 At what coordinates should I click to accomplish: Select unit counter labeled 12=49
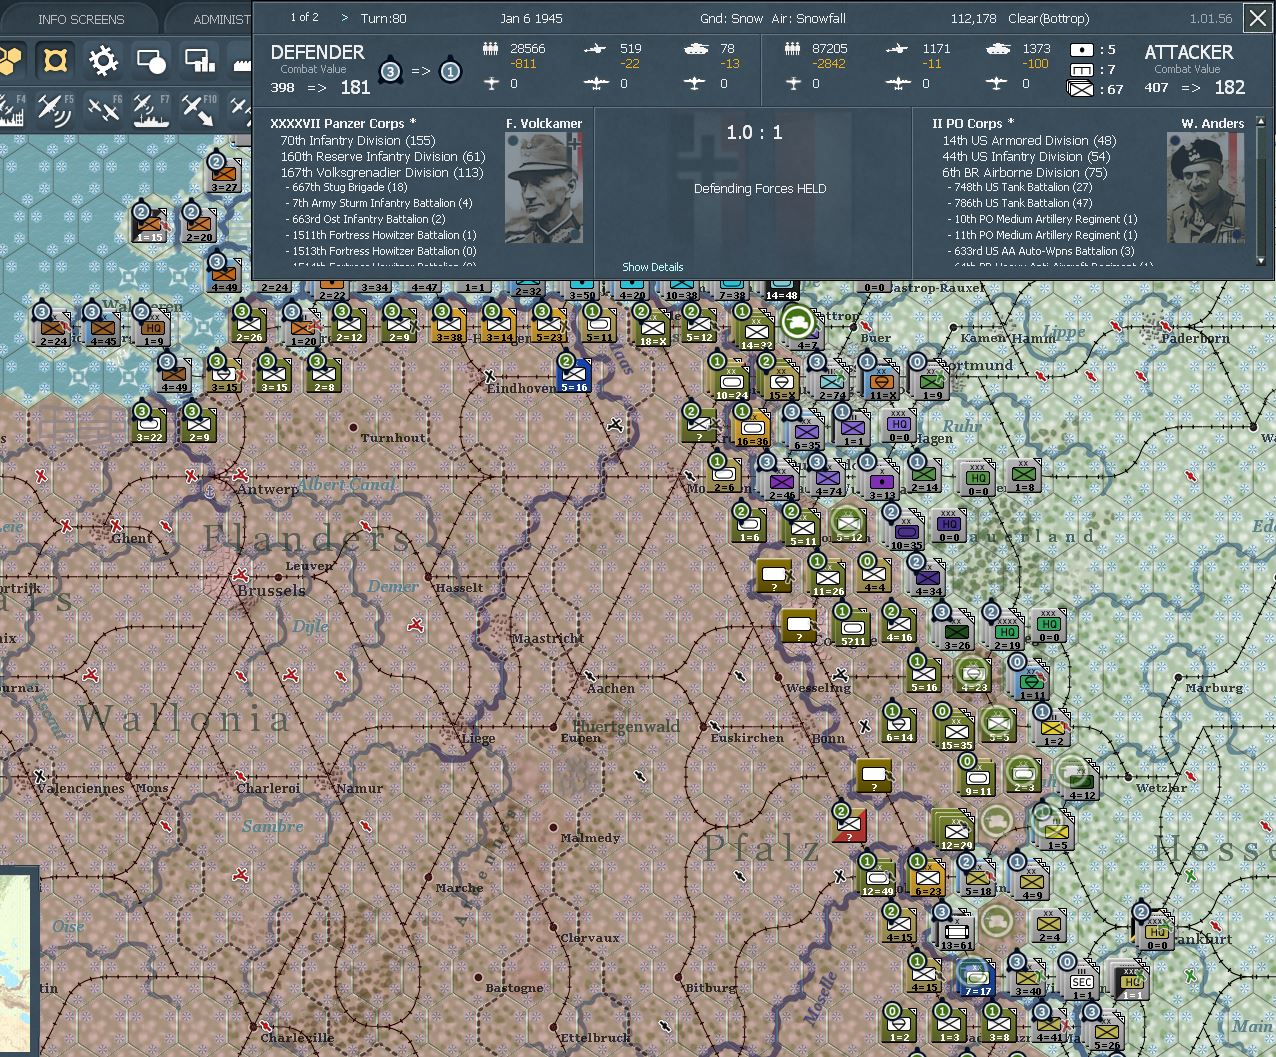coord(877,878)
